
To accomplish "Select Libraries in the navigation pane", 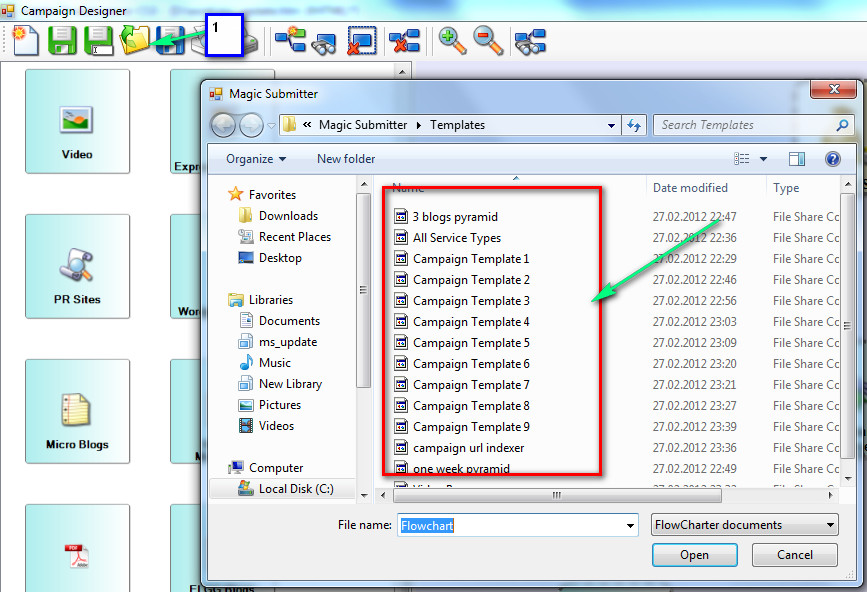I will (260, 300).
